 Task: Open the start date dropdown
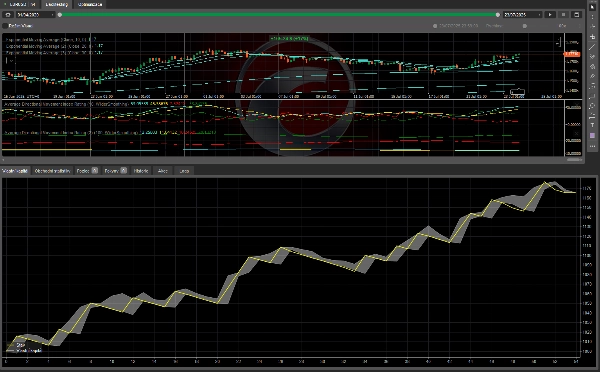pyautogui.click(x=36, y=15)
